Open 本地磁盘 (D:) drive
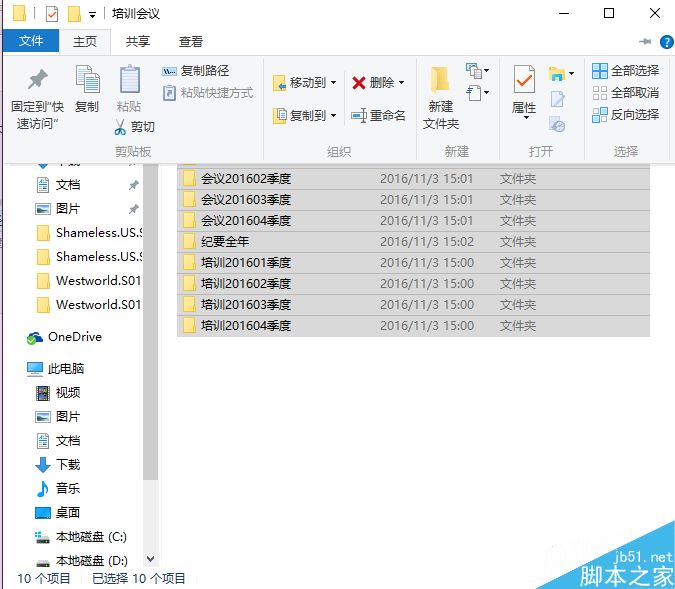Image resolution: width=675 pixels, height=589 pixels. pos(81,561)
